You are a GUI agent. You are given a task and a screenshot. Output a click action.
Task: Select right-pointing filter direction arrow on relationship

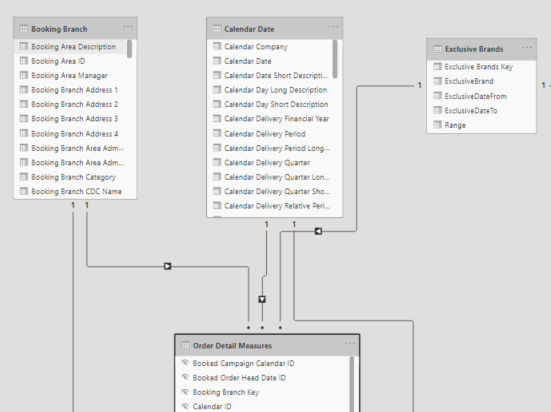coord(168,266)
